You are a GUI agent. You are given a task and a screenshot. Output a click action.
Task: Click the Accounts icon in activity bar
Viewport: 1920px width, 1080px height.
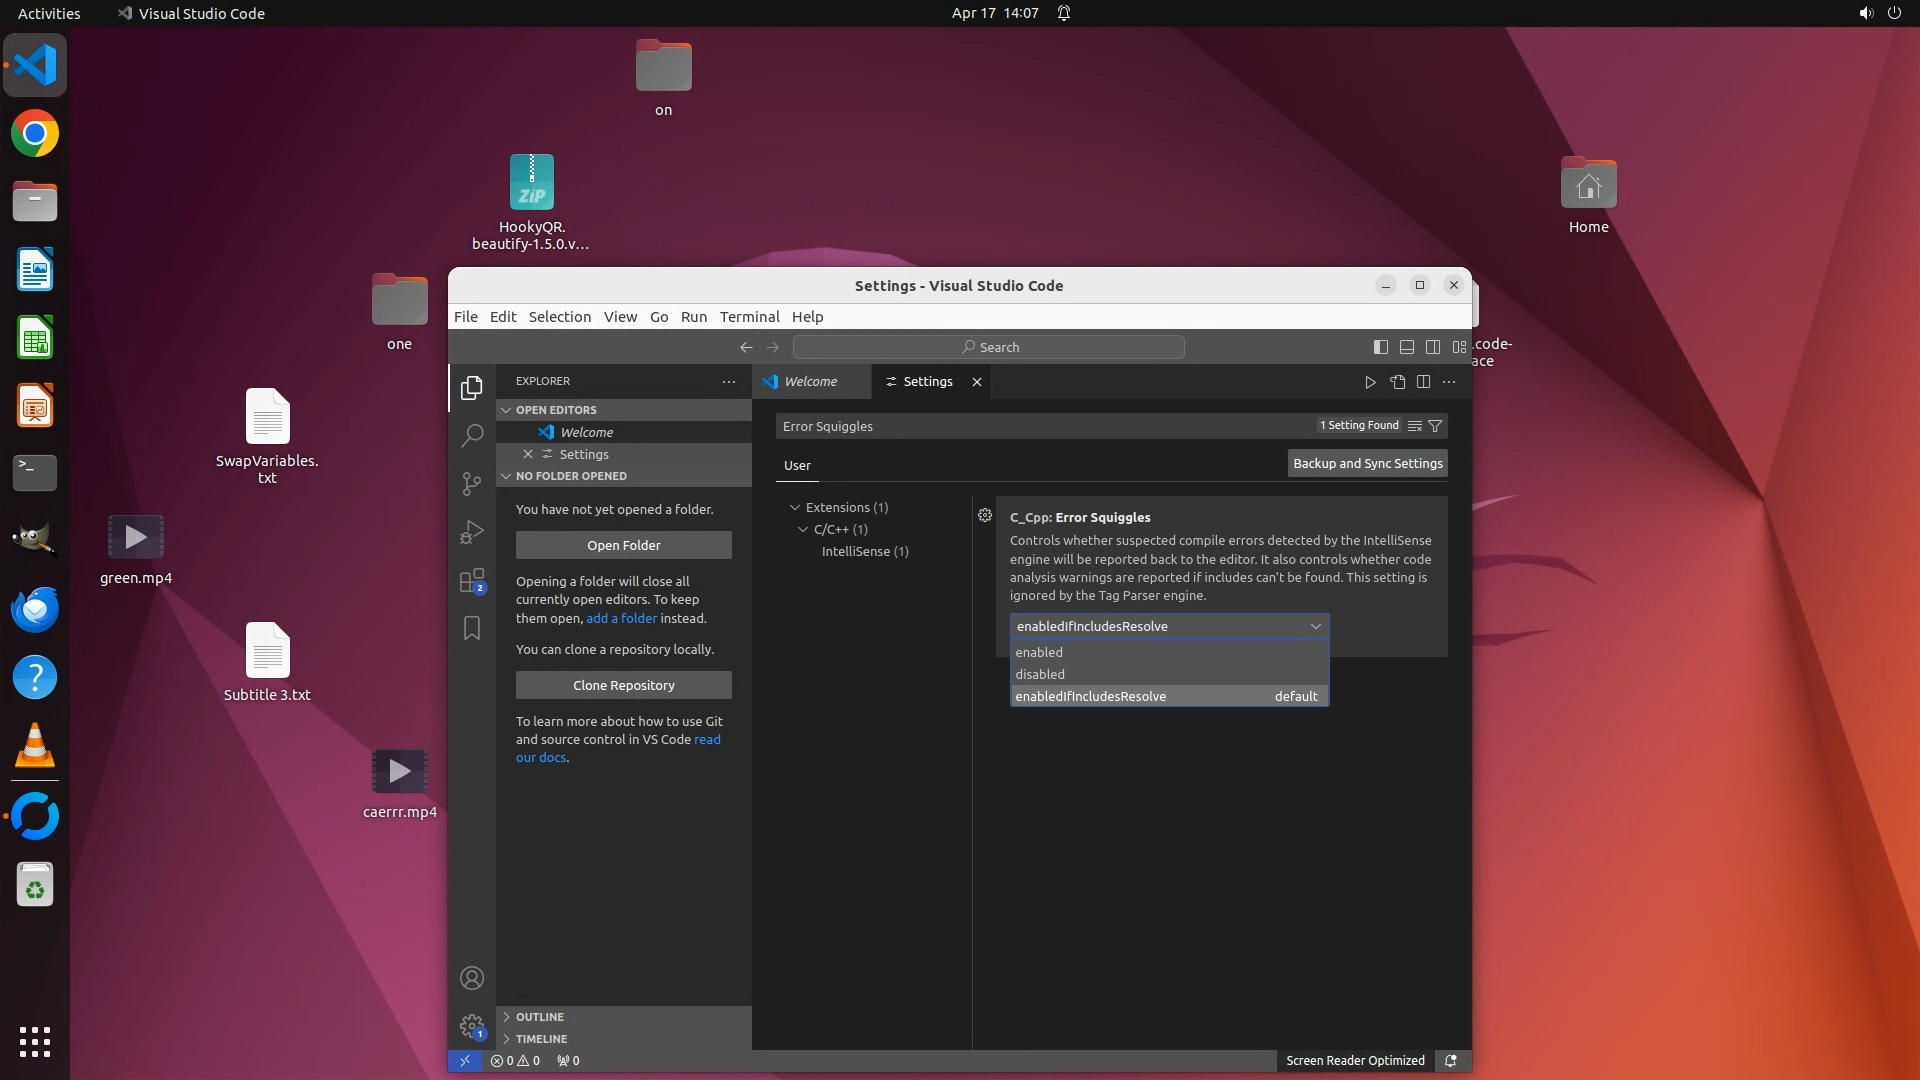coord(472,978)
